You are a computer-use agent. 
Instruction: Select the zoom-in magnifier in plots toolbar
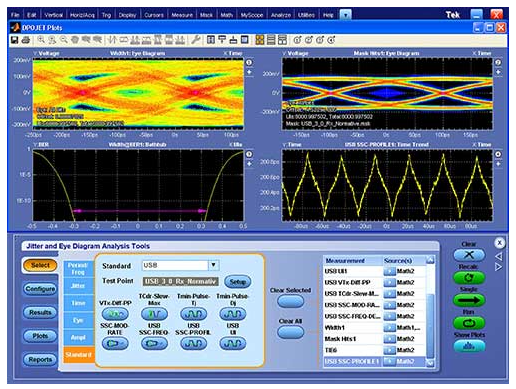click(41, 40)
